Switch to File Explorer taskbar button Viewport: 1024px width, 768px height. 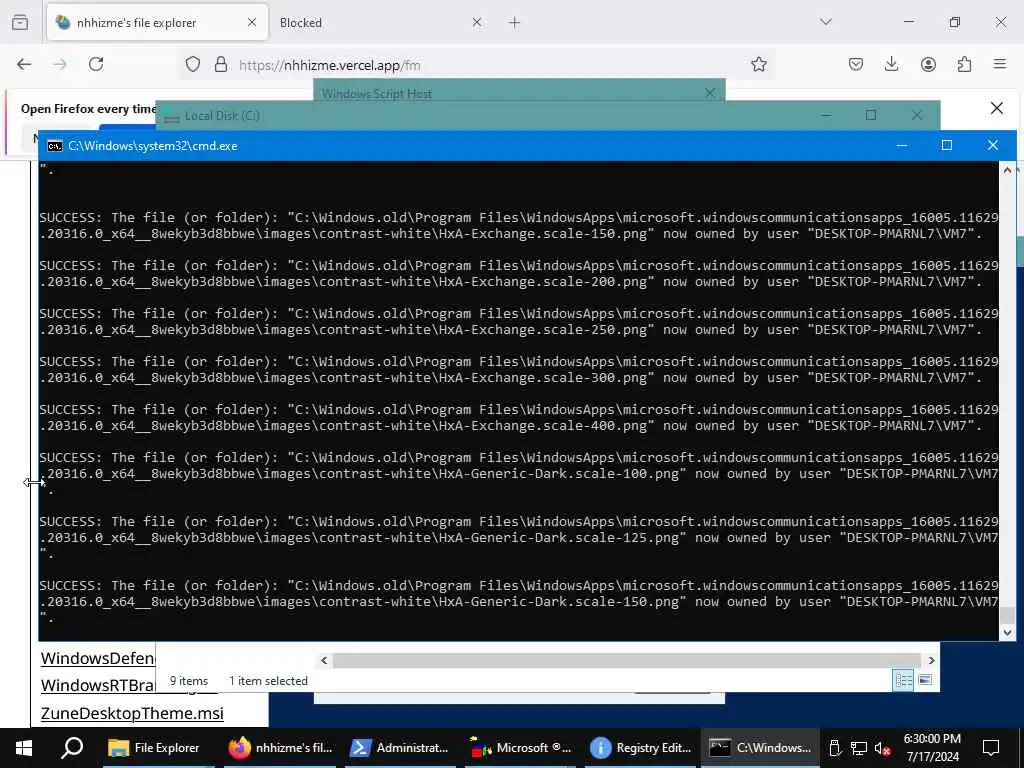[154, 748]
